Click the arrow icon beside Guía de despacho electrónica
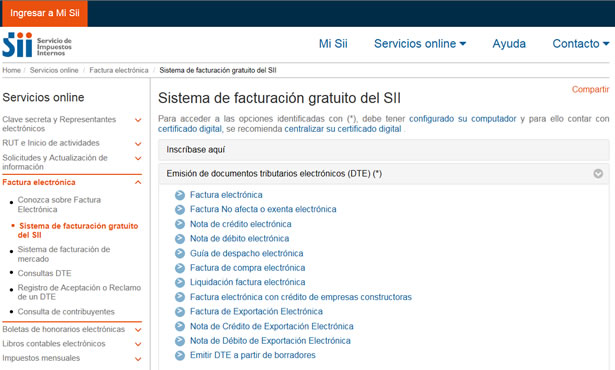Image resolution: width=615 pixels, height=370 pixels. 180,253
